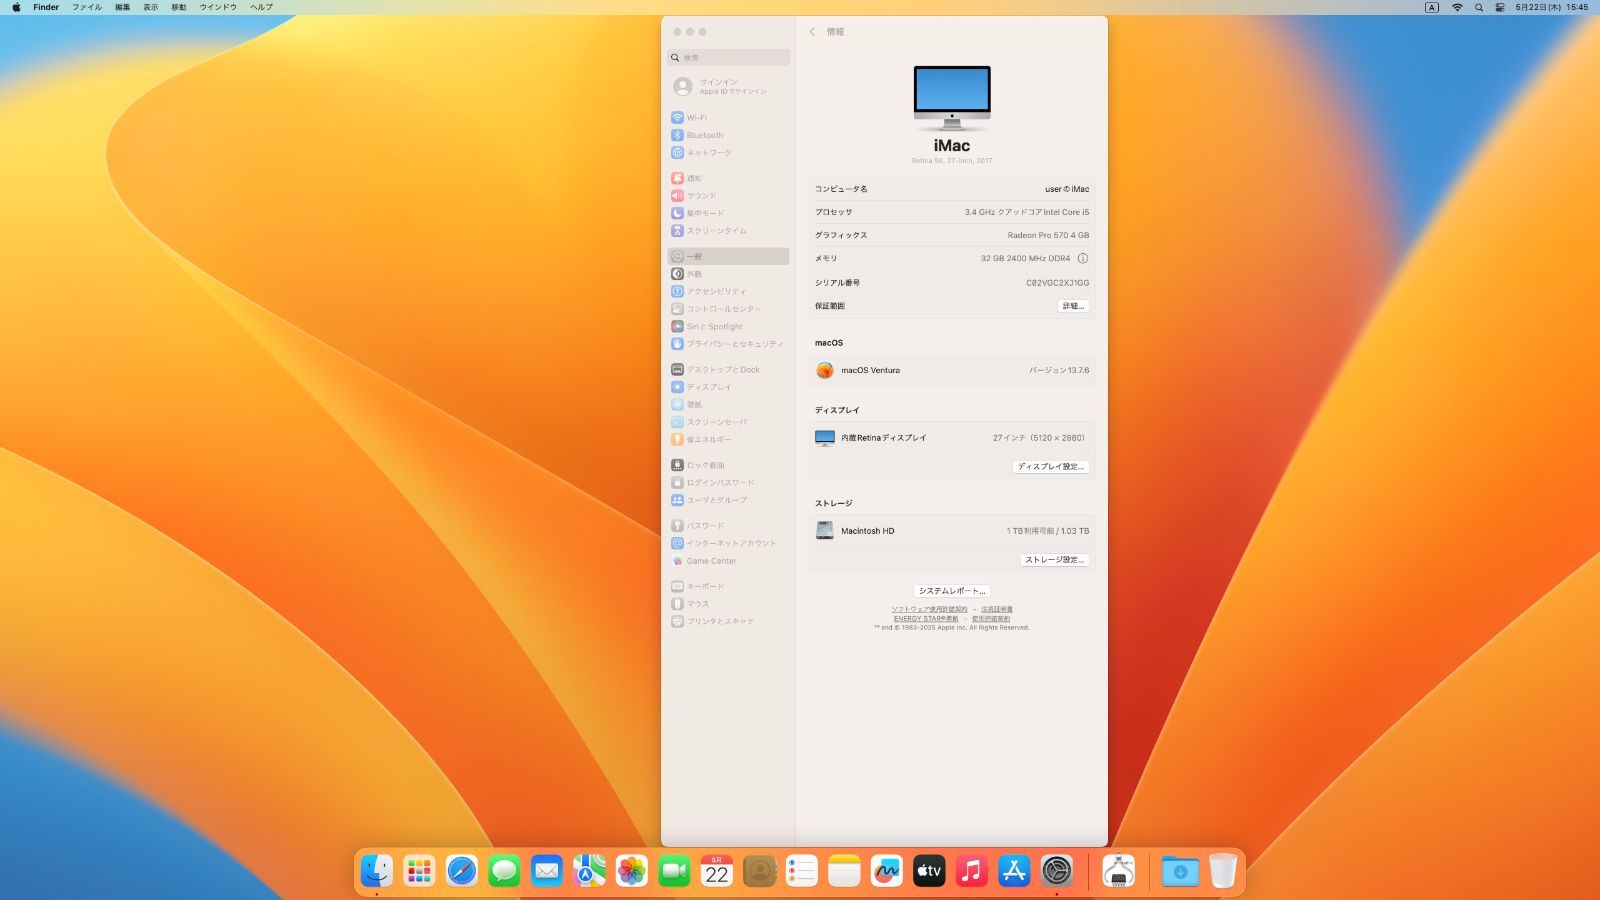Image resolution: width=1600 pixels, height=900 pixels.
Task: Click the memory info (i) icon
Action: click(x=1083, y=258)
